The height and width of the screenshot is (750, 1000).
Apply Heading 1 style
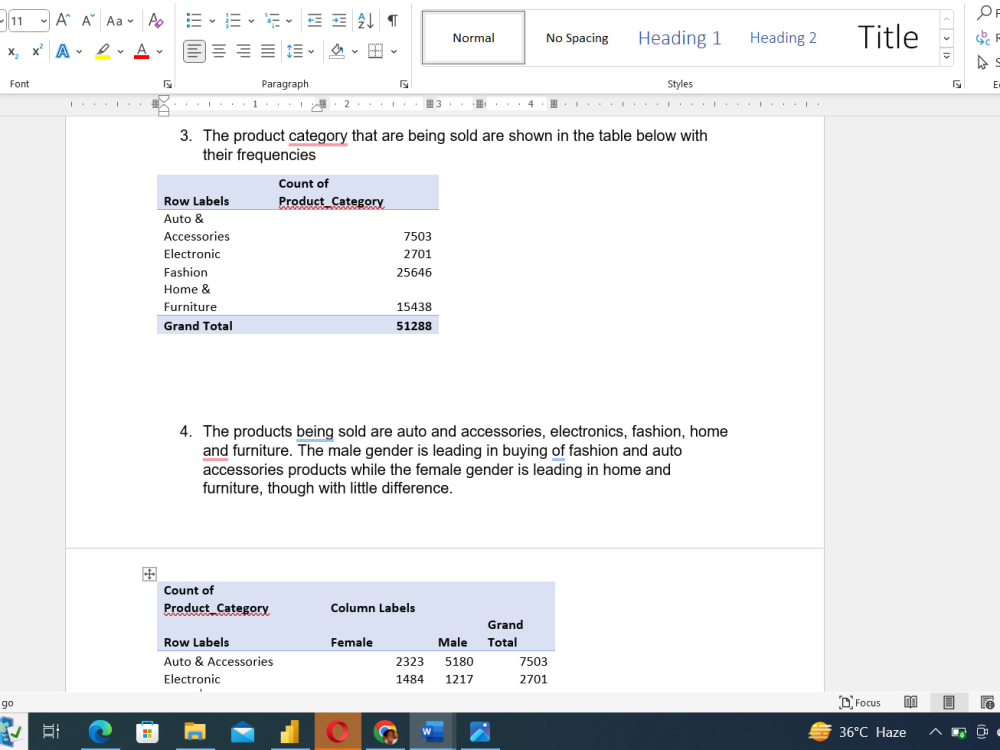[x=679, y=38]
